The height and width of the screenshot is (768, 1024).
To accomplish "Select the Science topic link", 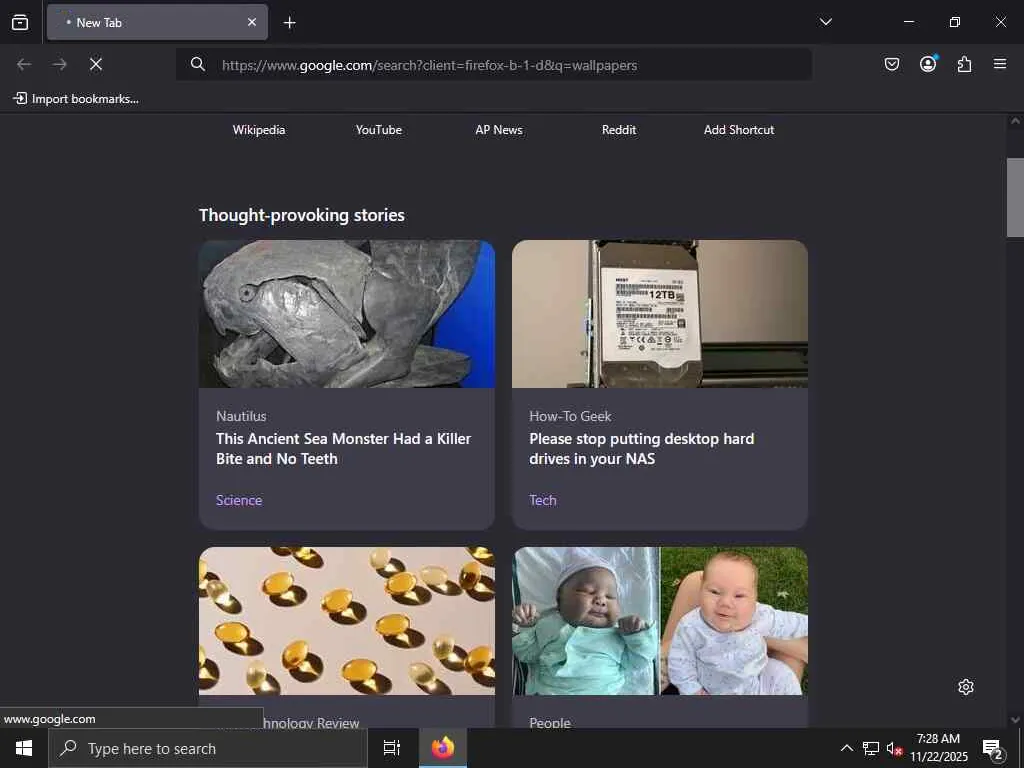I will point(239,500).
